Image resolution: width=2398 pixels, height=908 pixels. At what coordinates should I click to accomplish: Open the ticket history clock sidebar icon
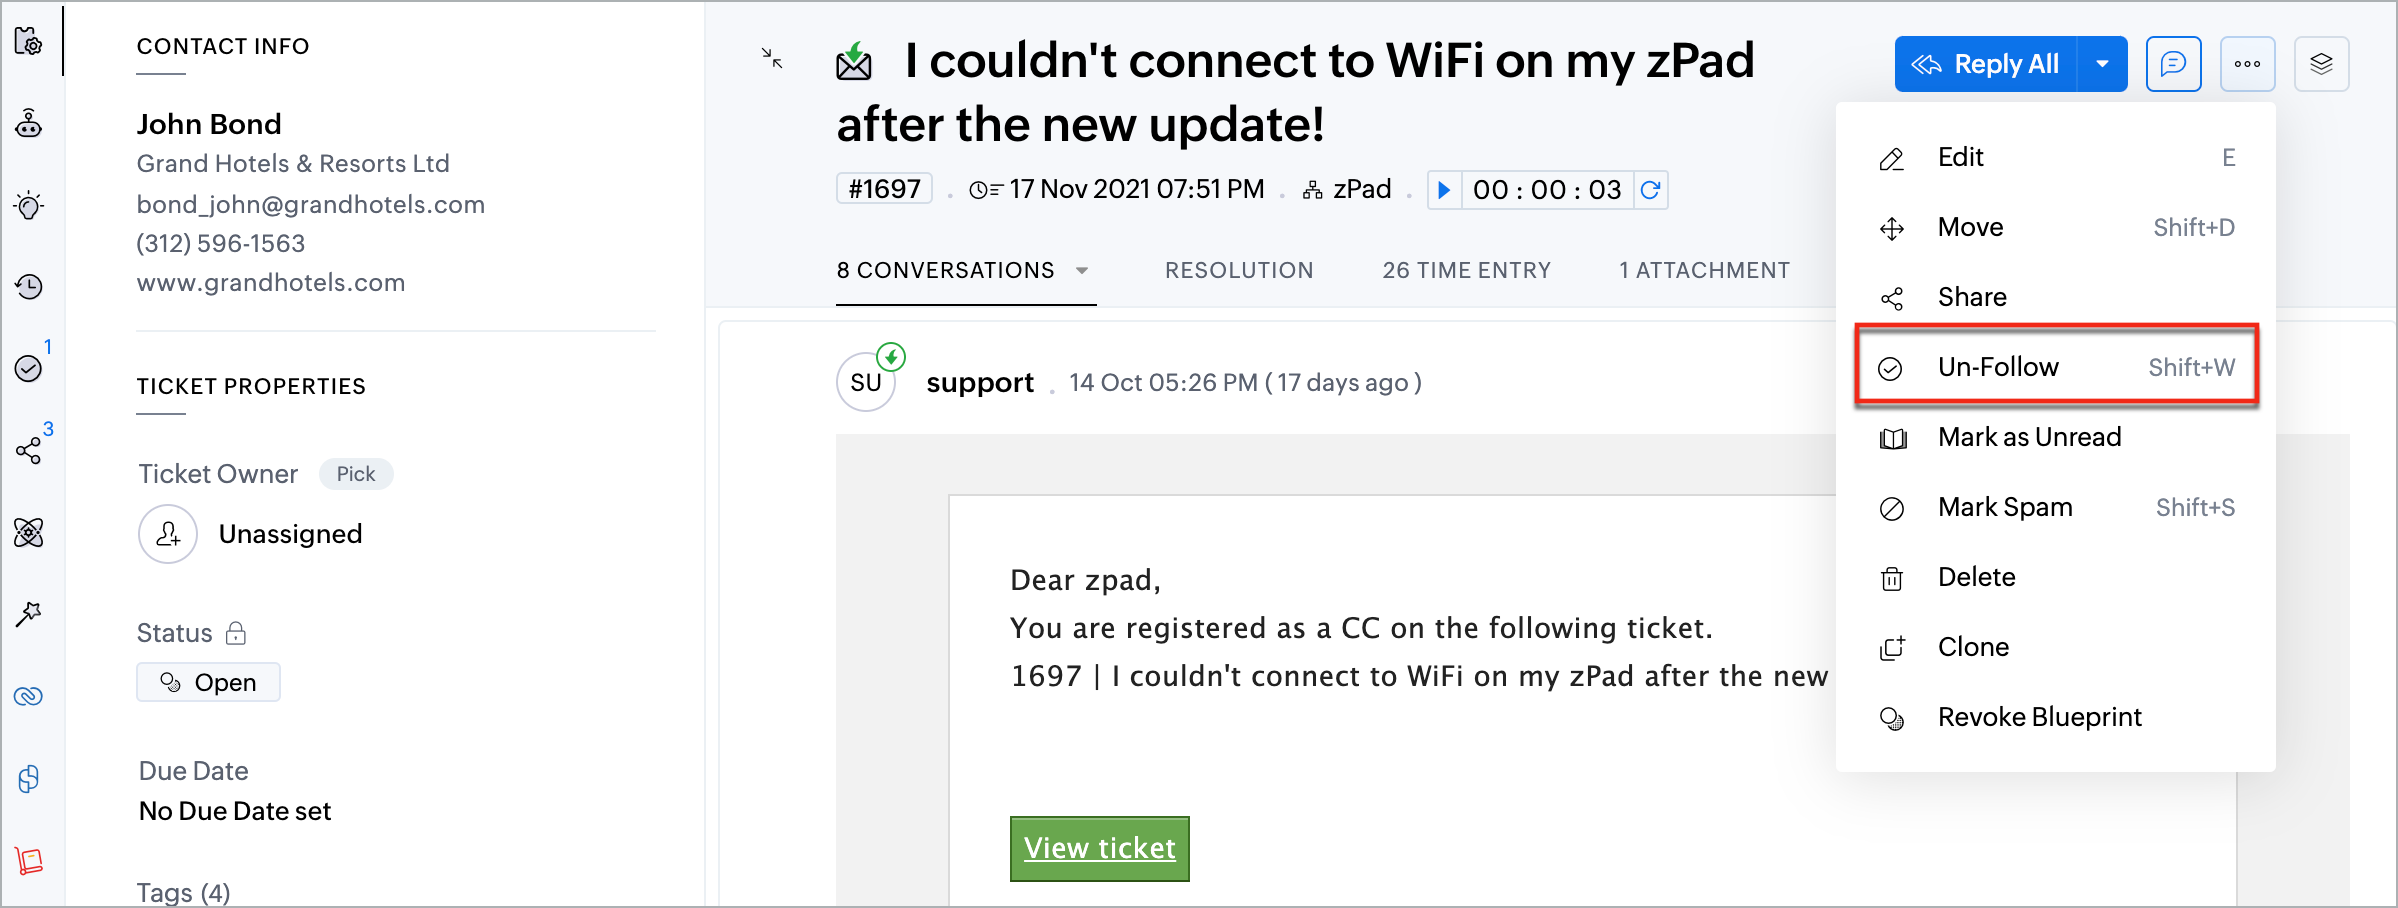(x=29, y=287)
